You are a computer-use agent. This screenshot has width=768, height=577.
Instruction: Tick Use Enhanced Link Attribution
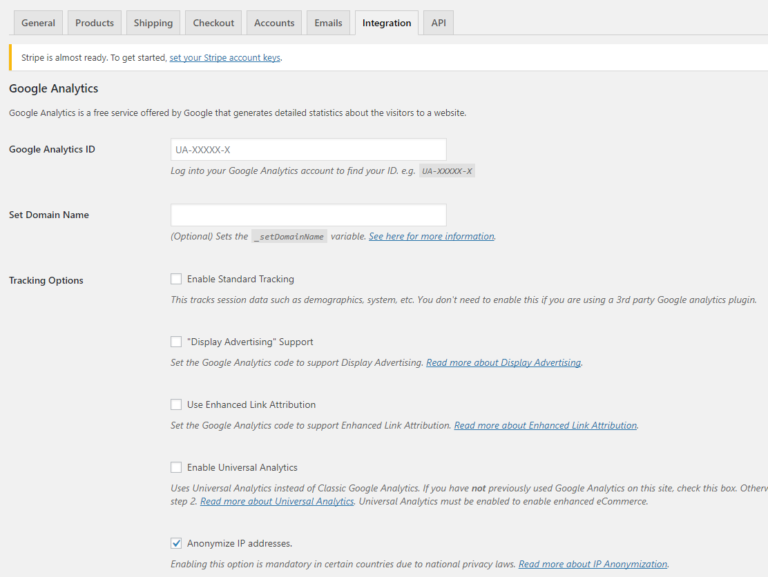pyautogui.click(x=176, y=405)
